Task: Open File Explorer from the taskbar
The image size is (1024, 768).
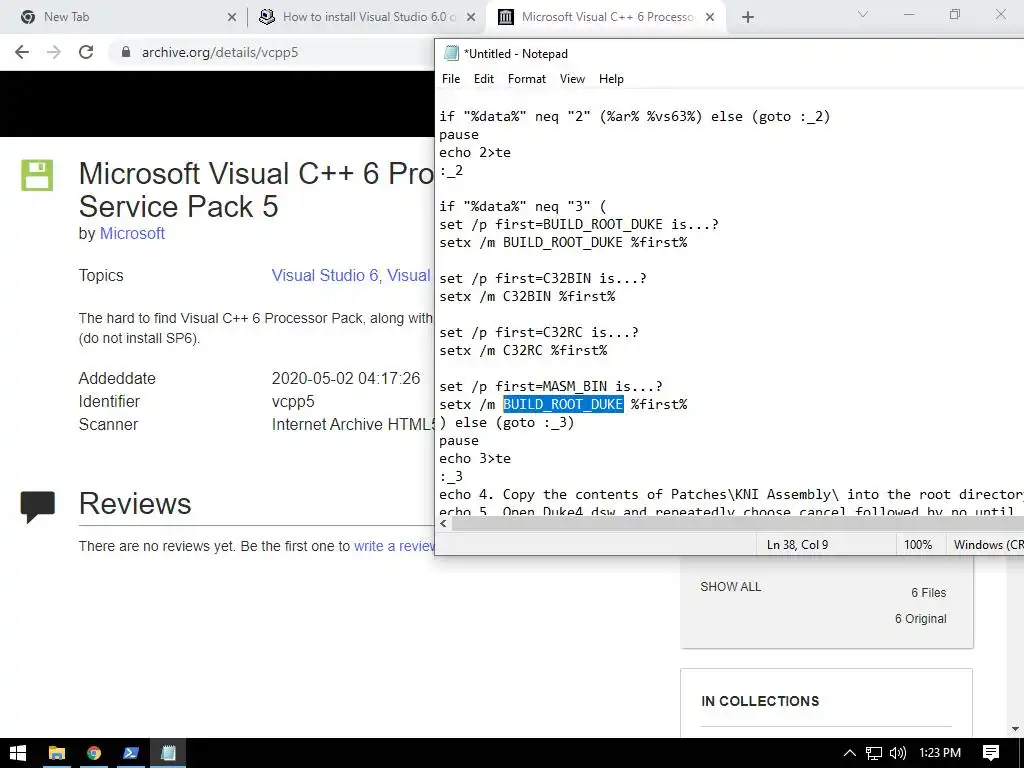Action: pos(57,753)
